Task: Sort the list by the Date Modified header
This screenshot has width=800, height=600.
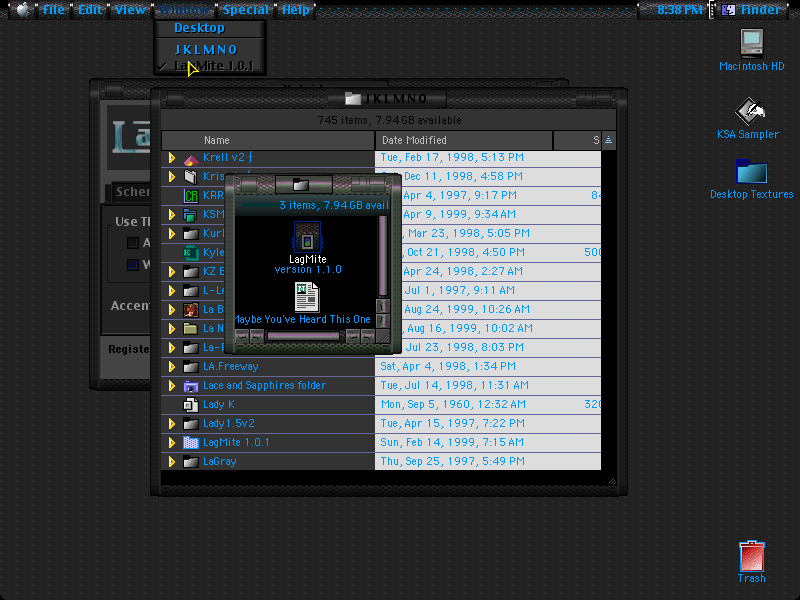Action: click(464, 140)
